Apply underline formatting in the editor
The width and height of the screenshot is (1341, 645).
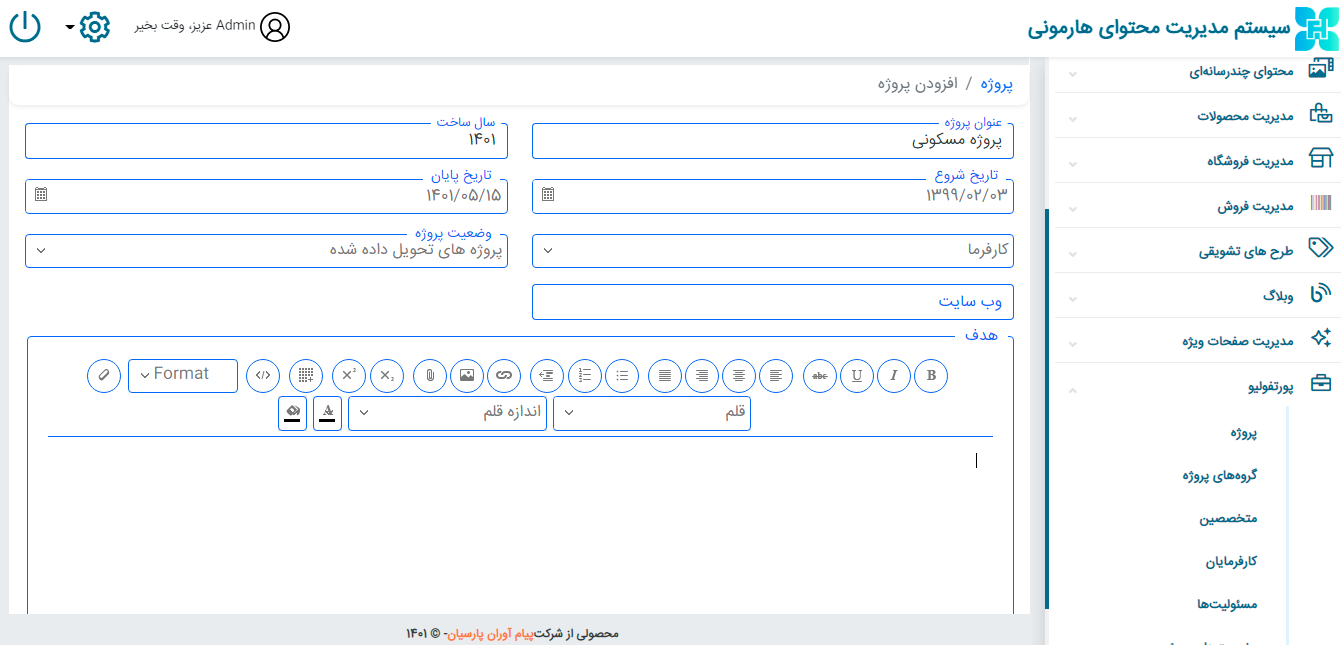click(857, 375)
